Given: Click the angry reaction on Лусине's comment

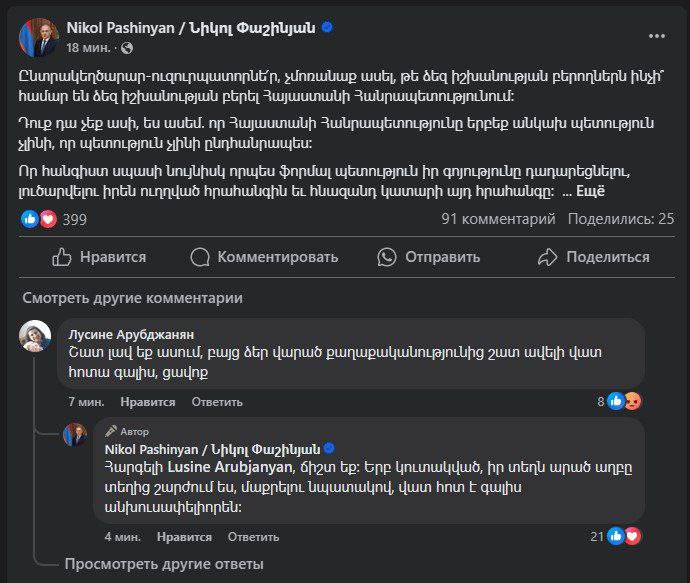Looking at the screenshot, I should (632, 401).
